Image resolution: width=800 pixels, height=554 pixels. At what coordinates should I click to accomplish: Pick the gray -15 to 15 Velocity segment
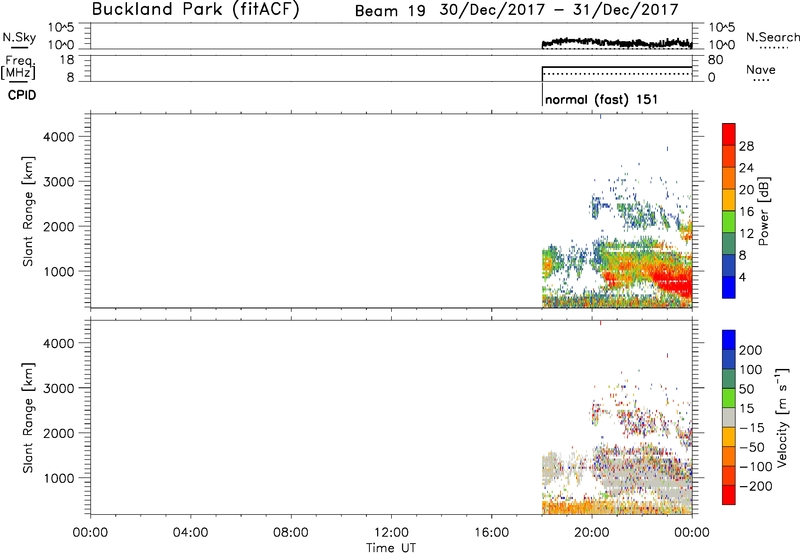click(x=729, y=417)
